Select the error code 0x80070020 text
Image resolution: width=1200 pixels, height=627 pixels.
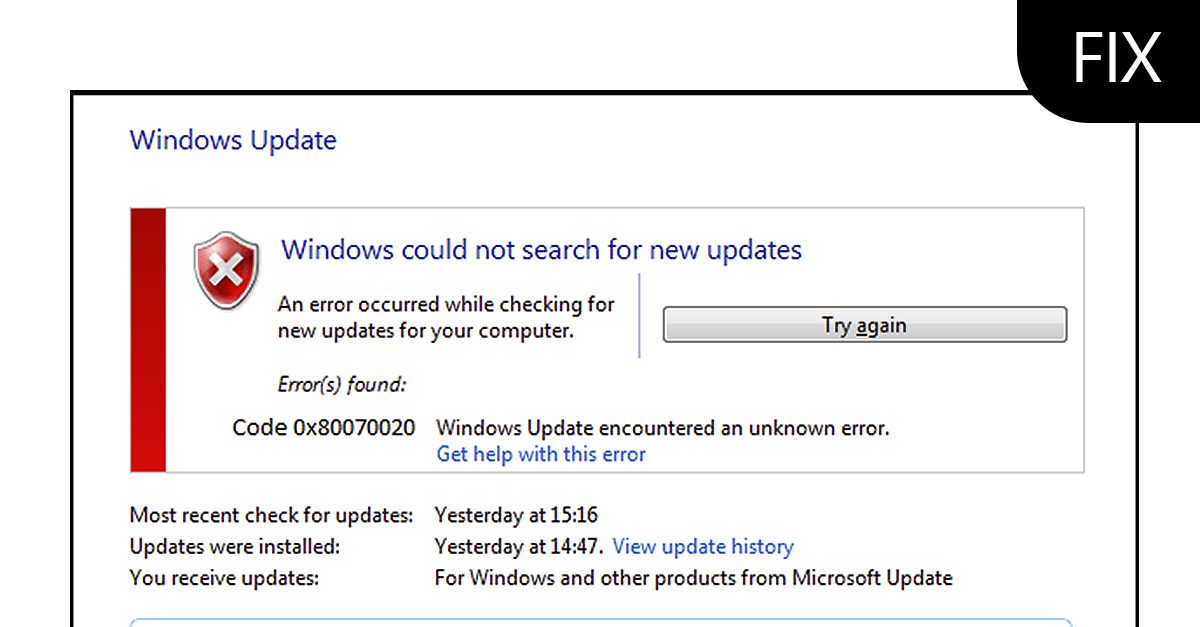point(323,427)
